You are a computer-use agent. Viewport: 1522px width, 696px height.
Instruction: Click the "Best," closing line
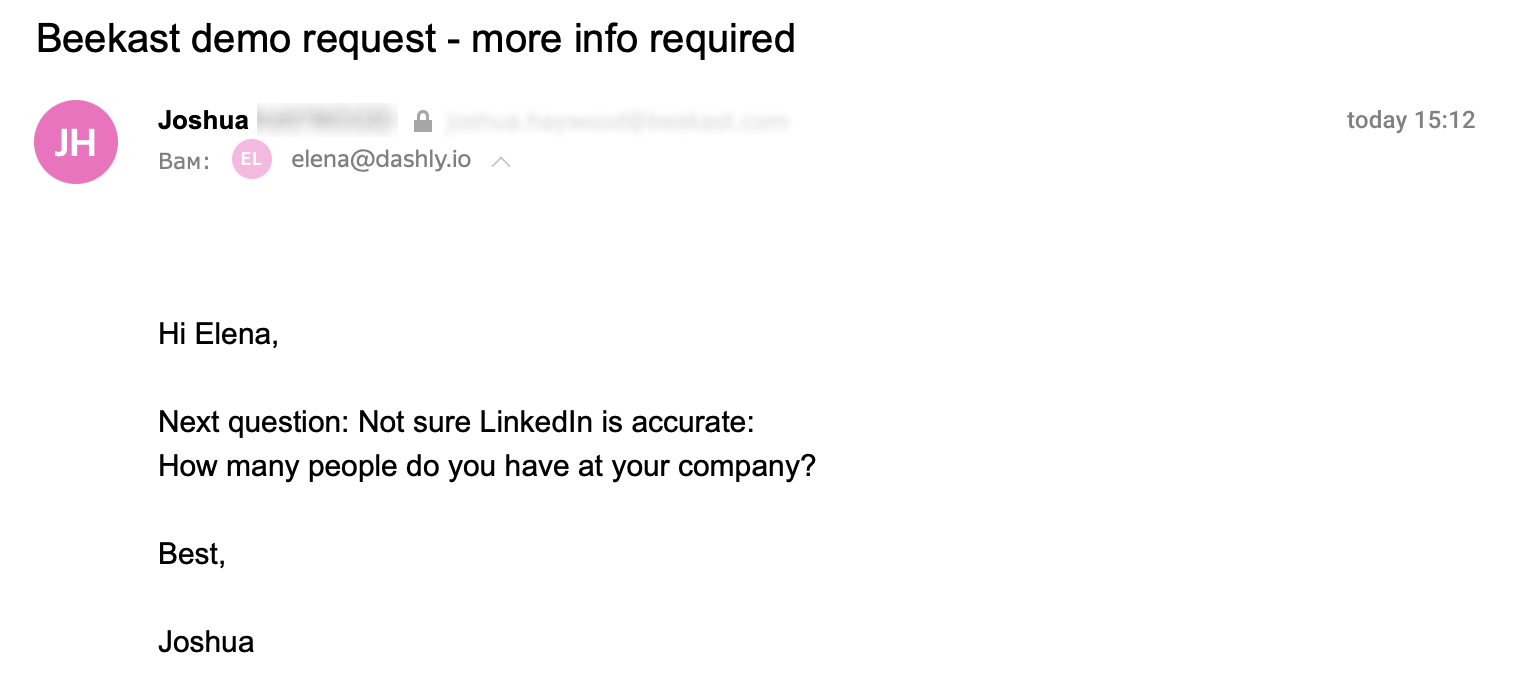[x=192, y=554]
